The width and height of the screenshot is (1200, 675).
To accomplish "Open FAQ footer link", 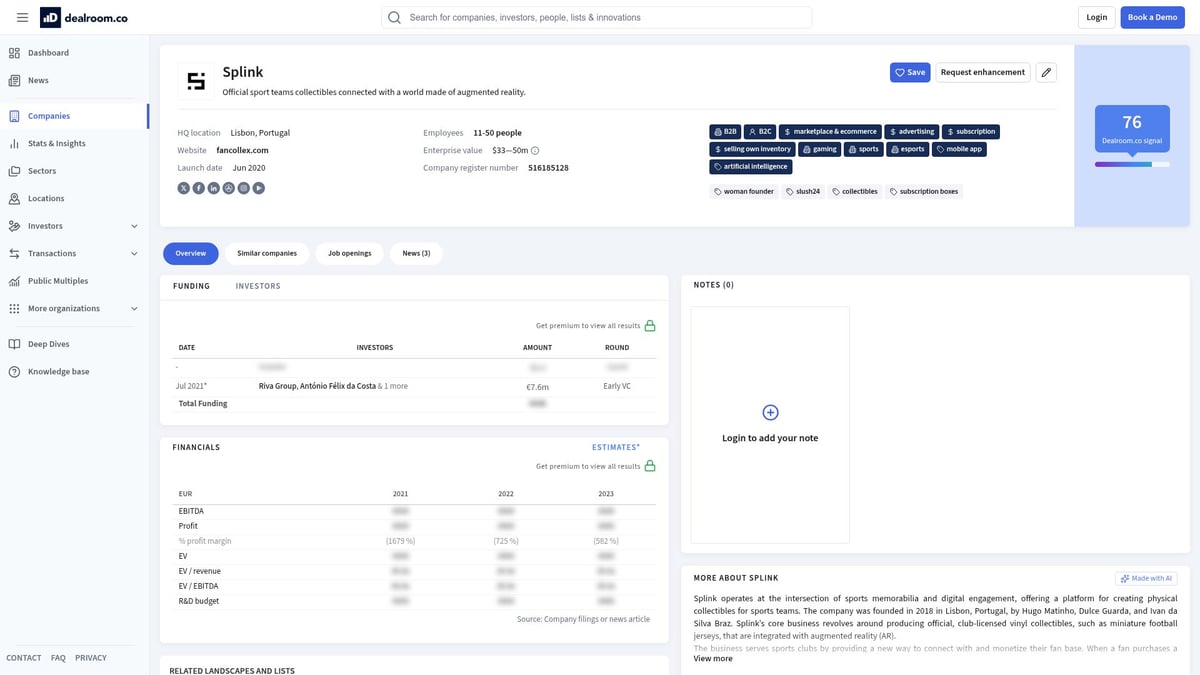I will tap(58, 658).
